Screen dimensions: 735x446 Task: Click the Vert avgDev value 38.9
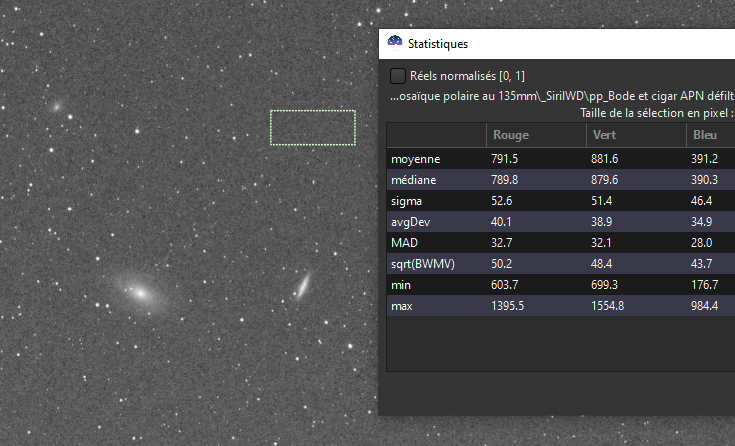[x=601, y=222]
